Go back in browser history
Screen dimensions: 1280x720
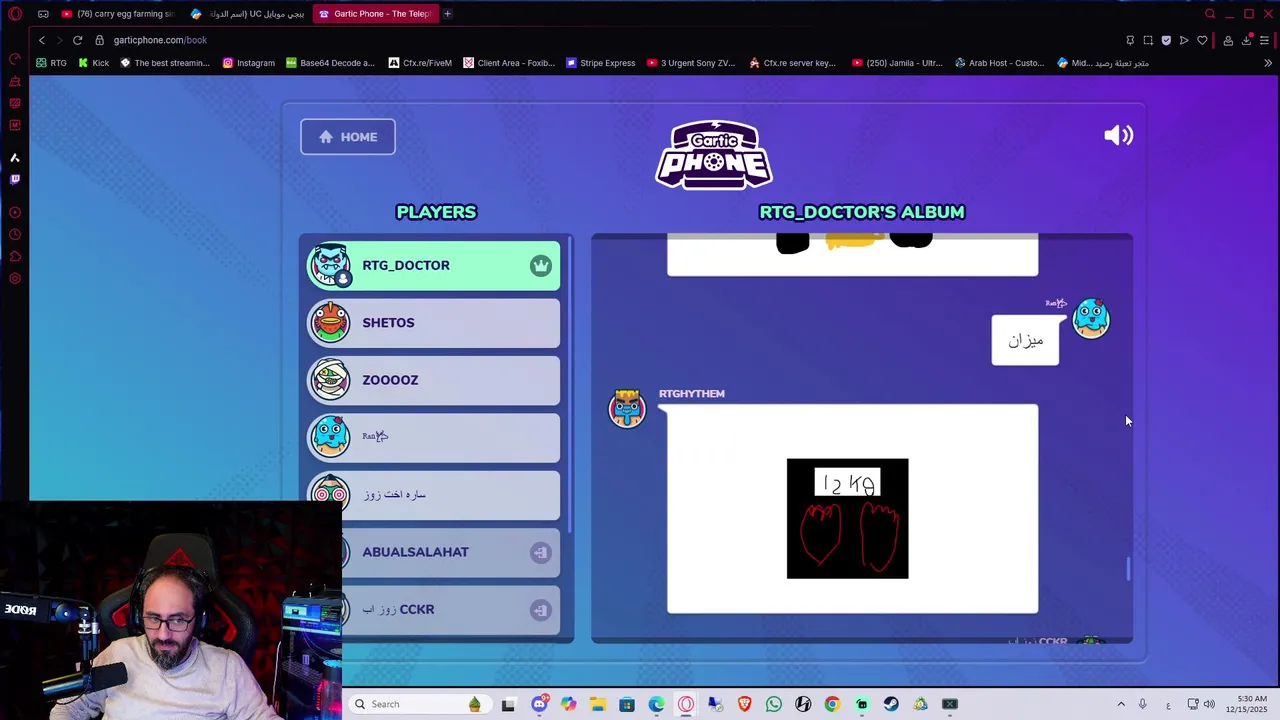coord(41,40)
